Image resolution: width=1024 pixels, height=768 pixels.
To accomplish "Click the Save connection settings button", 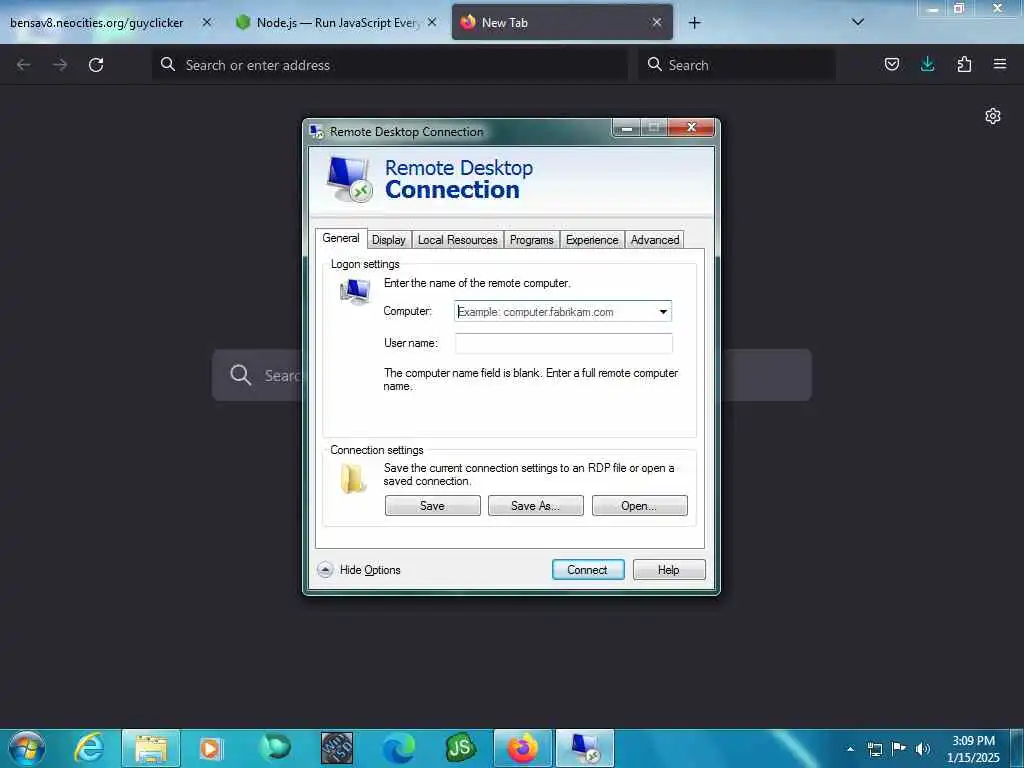I will [432, 505].
